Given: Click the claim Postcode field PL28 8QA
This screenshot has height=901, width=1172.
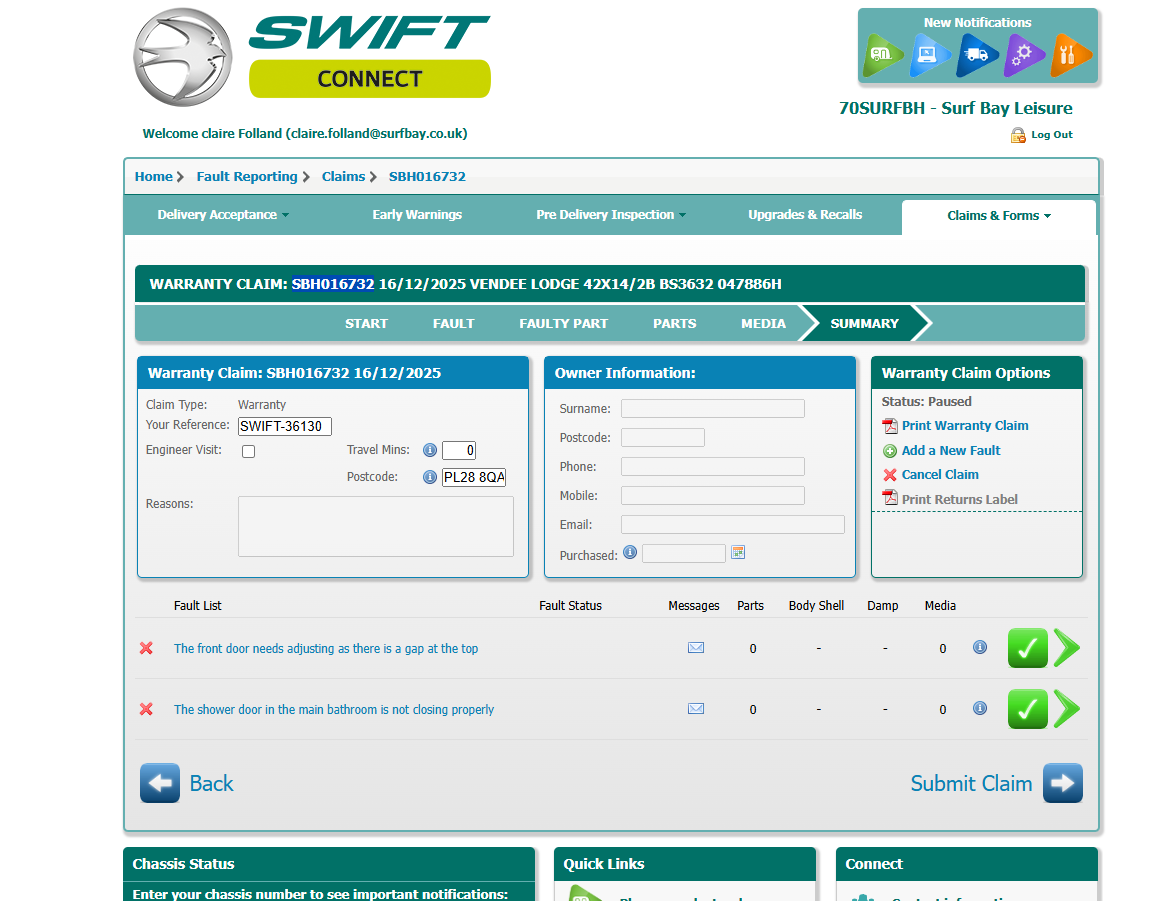Looking at the screenshot, I should [474, 477].
